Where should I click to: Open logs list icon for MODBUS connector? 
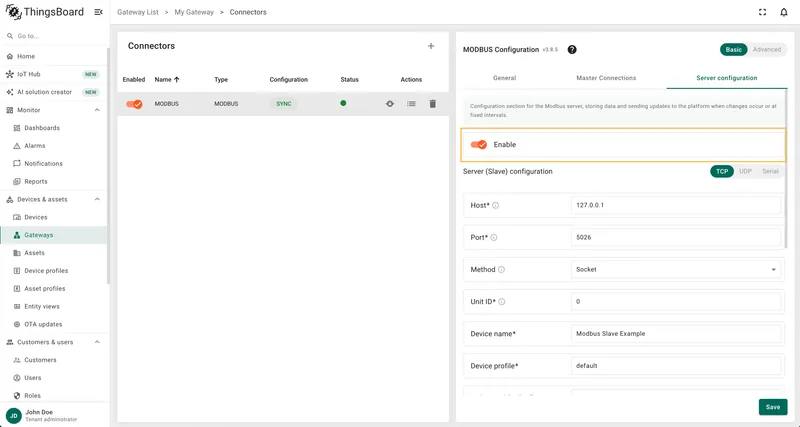coord(411,104)
